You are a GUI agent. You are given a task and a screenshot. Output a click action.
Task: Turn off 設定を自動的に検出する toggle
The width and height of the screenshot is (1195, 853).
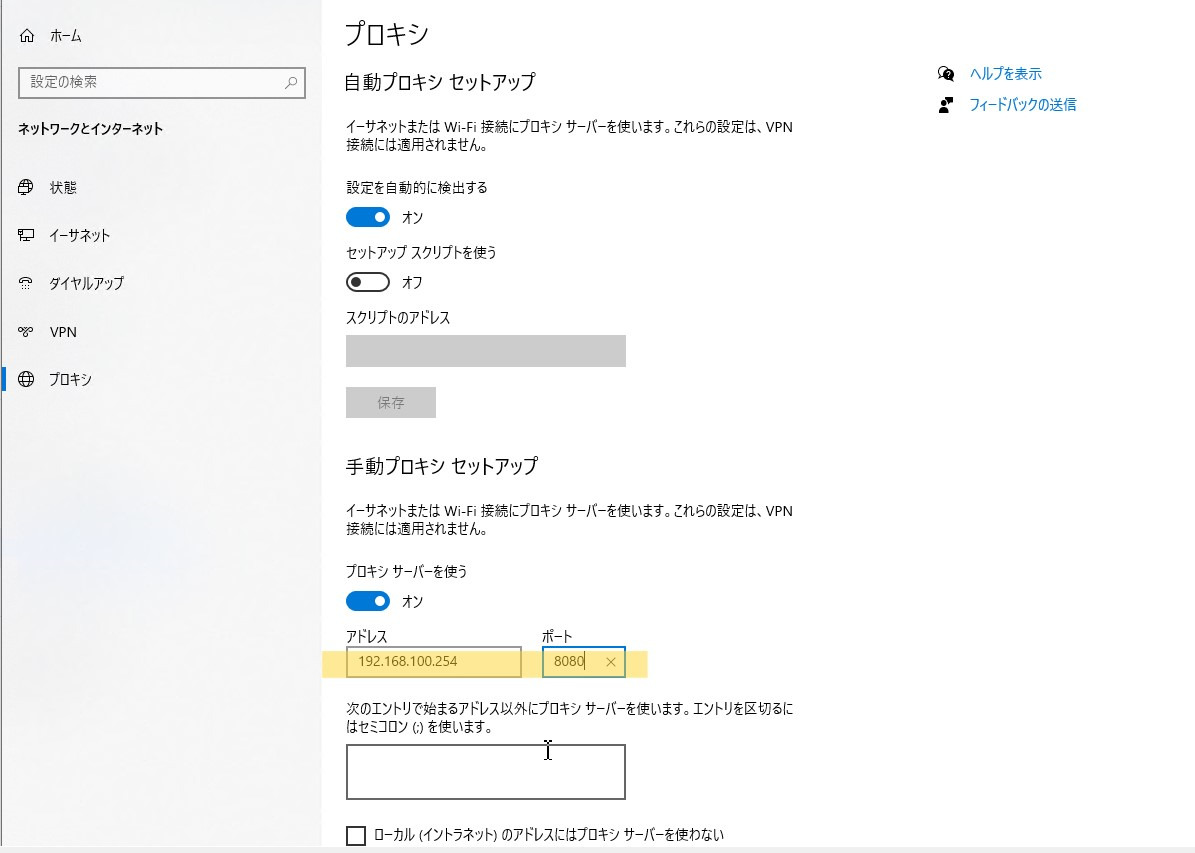(368, 217)
